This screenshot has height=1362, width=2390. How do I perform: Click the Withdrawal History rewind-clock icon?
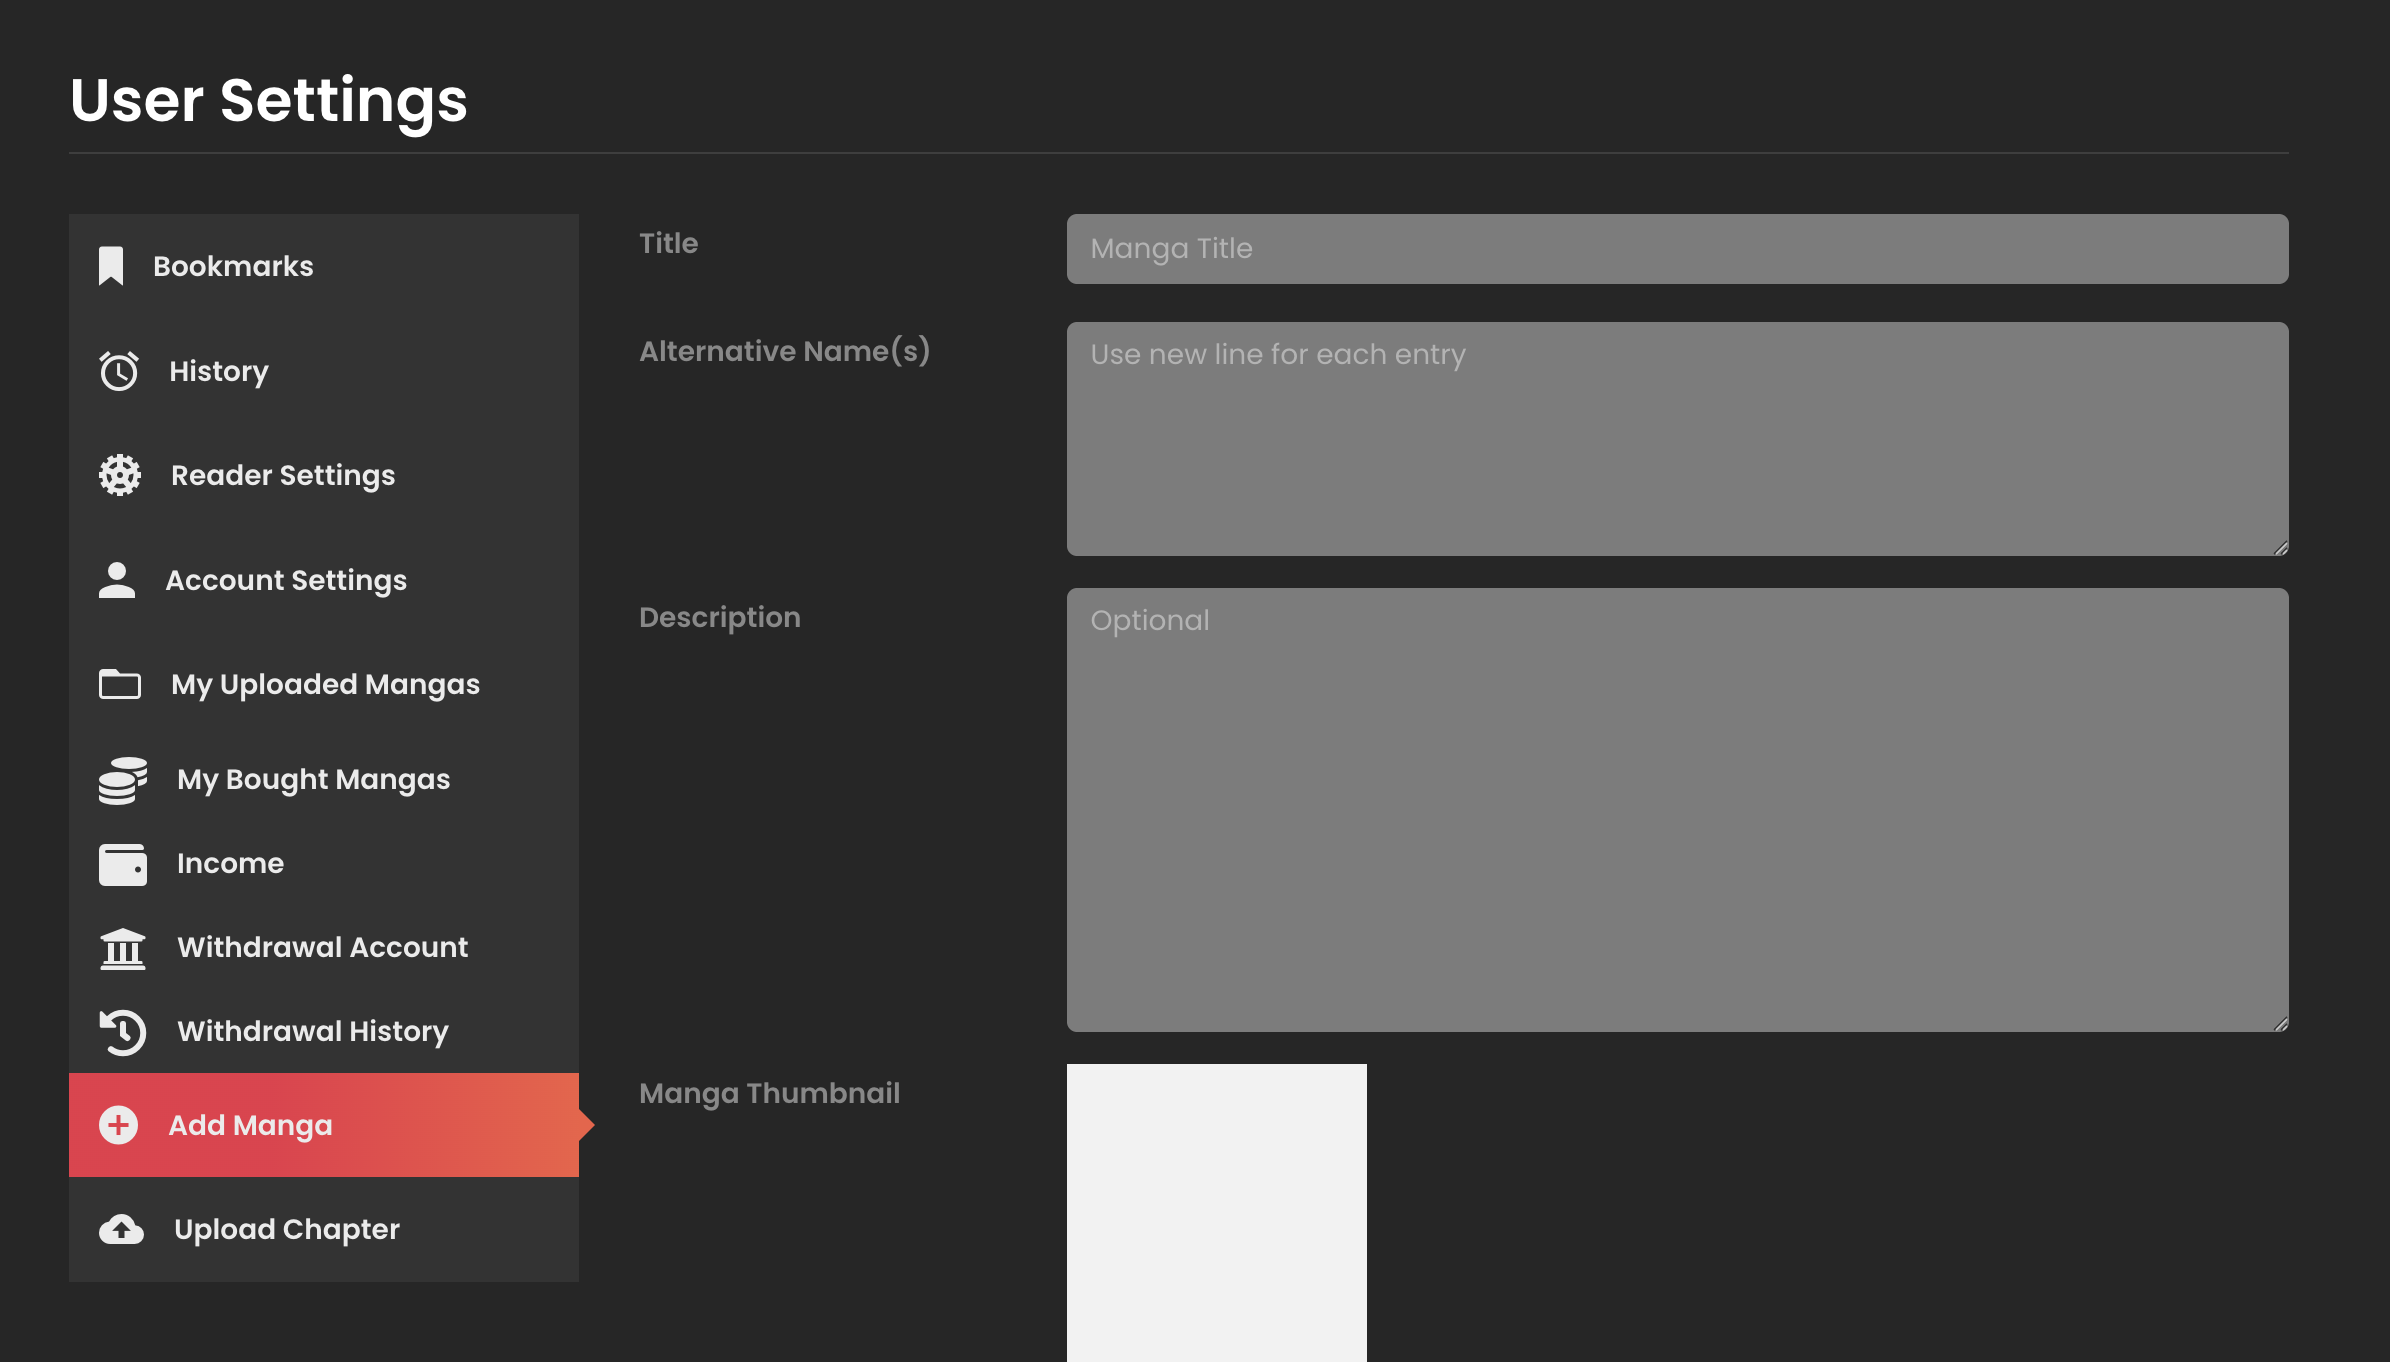pyautogui.click(x=123, y=1032)
